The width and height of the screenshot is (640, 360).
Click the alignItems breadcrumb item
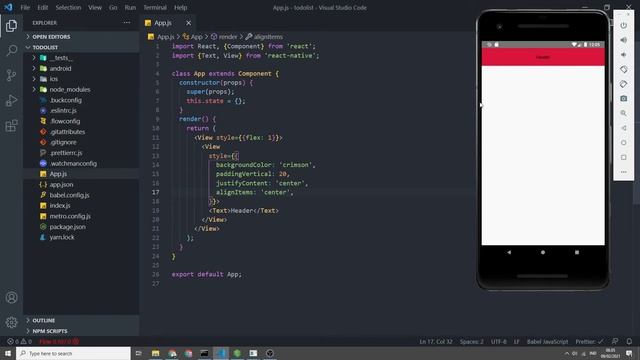coord(264,37)
